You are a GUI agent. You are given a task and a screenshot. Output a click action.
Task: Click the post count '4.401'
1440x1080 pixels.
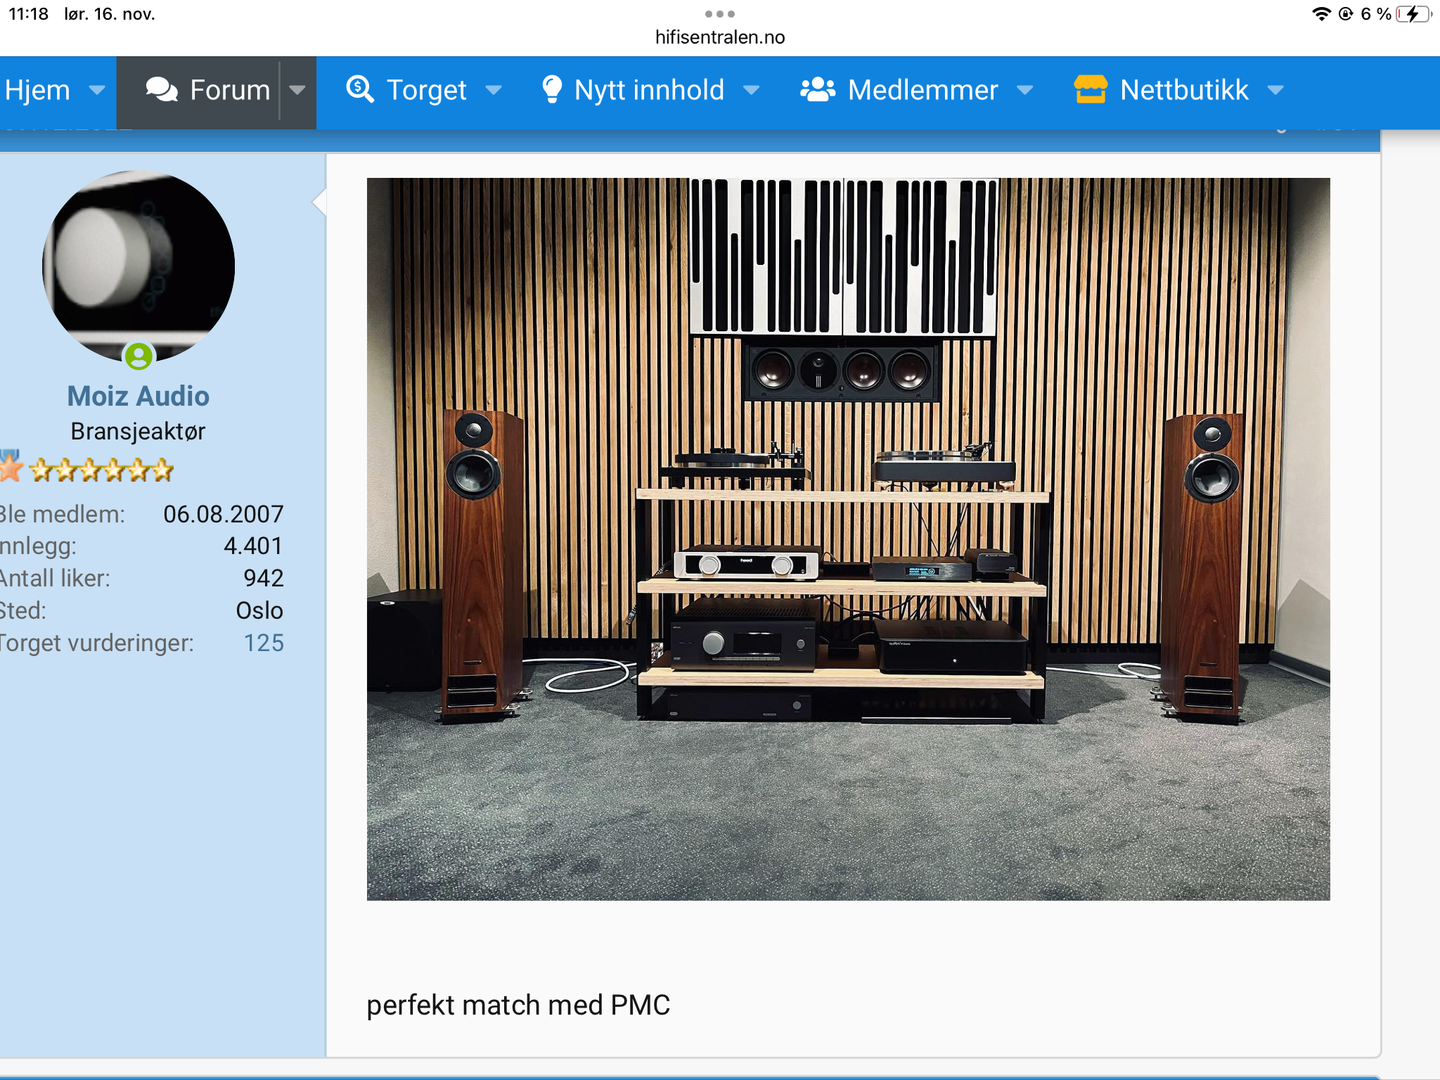253,546
